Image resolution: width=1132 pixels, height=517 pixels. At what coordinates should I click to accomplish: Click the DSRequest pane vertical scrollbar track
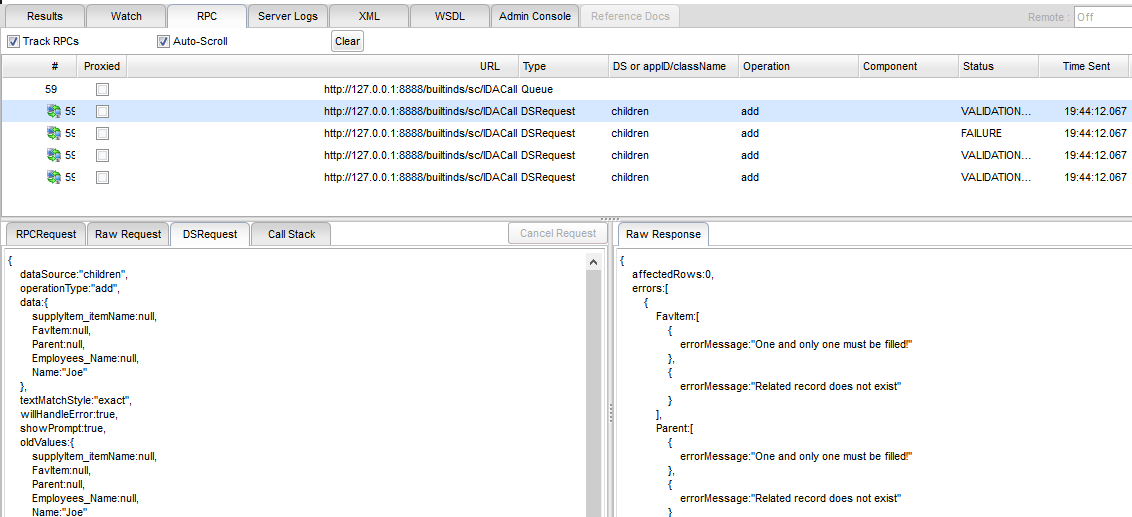593,394
